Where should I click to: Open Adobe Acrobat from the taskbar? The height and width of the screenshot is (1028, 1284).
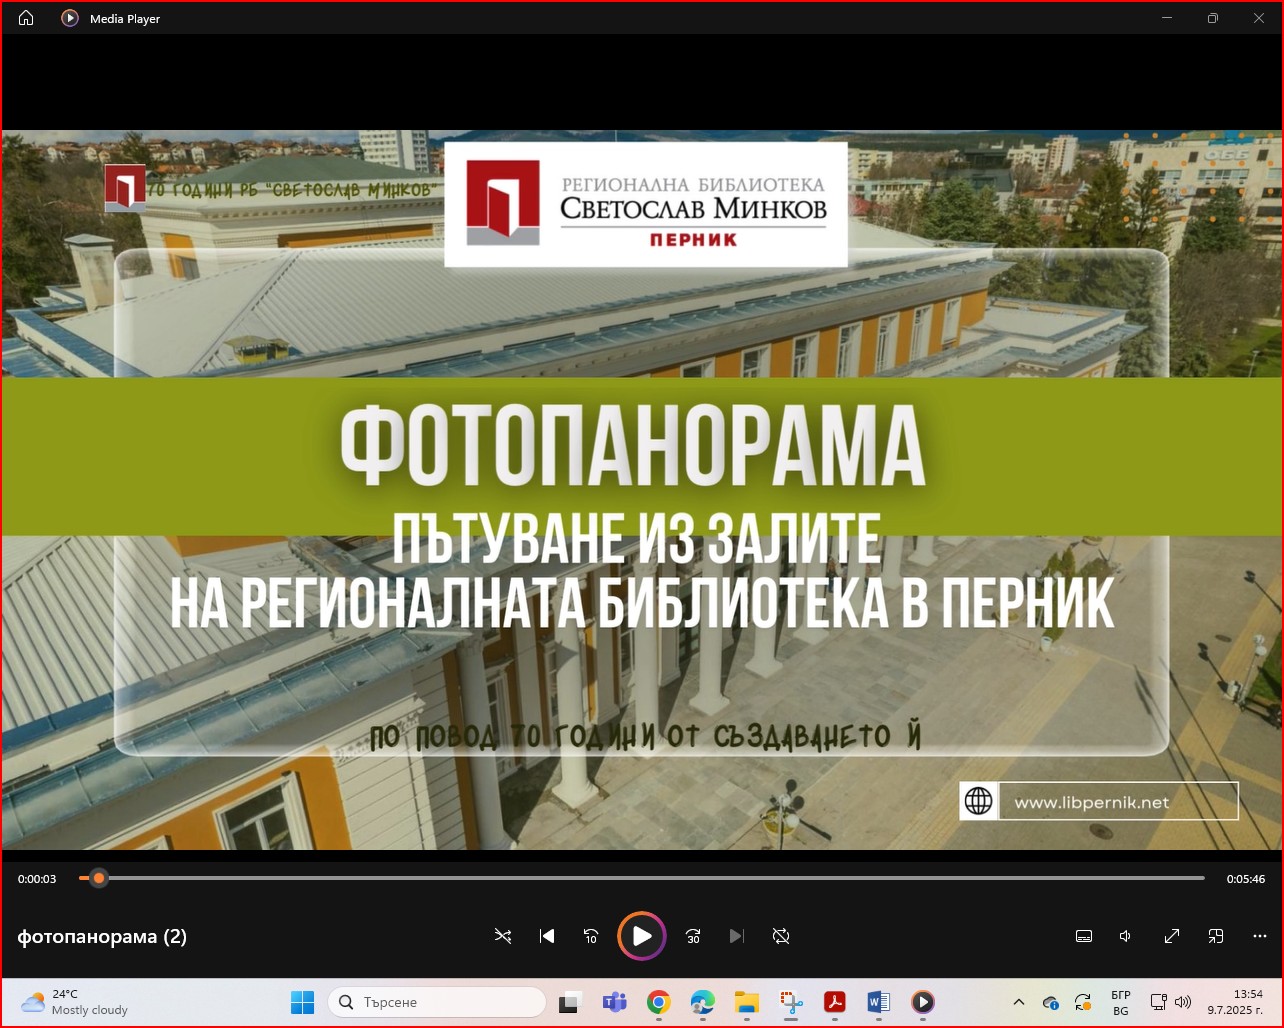point(835,1002)
